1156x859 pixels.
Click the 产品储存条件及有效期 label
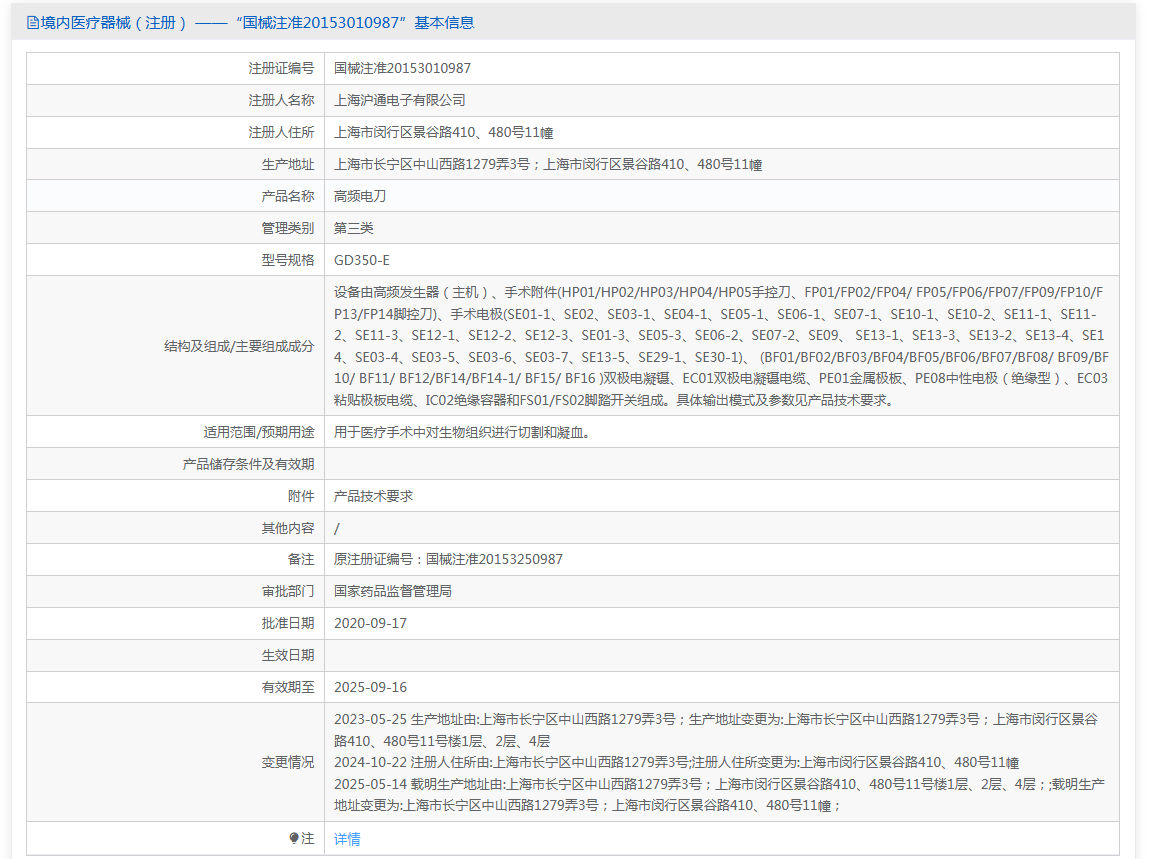click(248, 465)
